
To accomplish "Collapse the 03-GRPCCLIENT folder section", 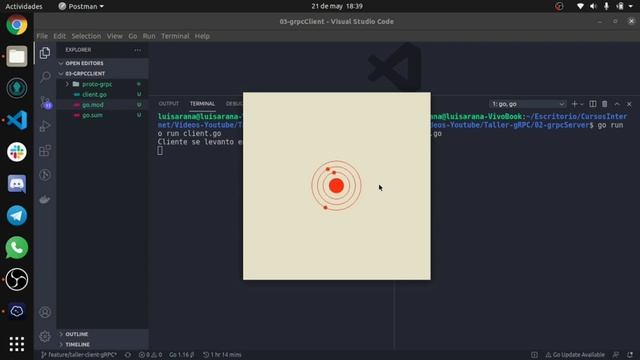I will 102,73.
